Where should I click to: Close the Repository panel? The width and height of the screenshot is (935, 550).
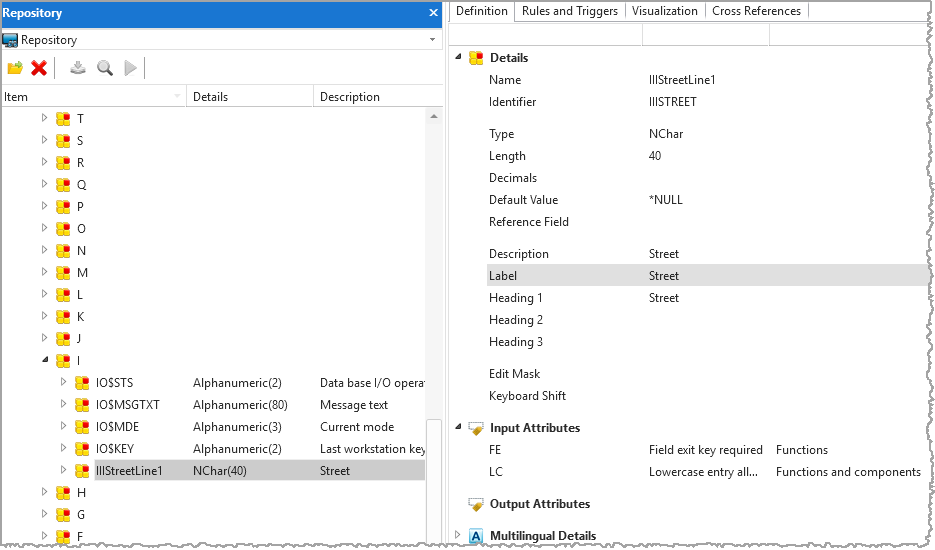pos(433,13)
